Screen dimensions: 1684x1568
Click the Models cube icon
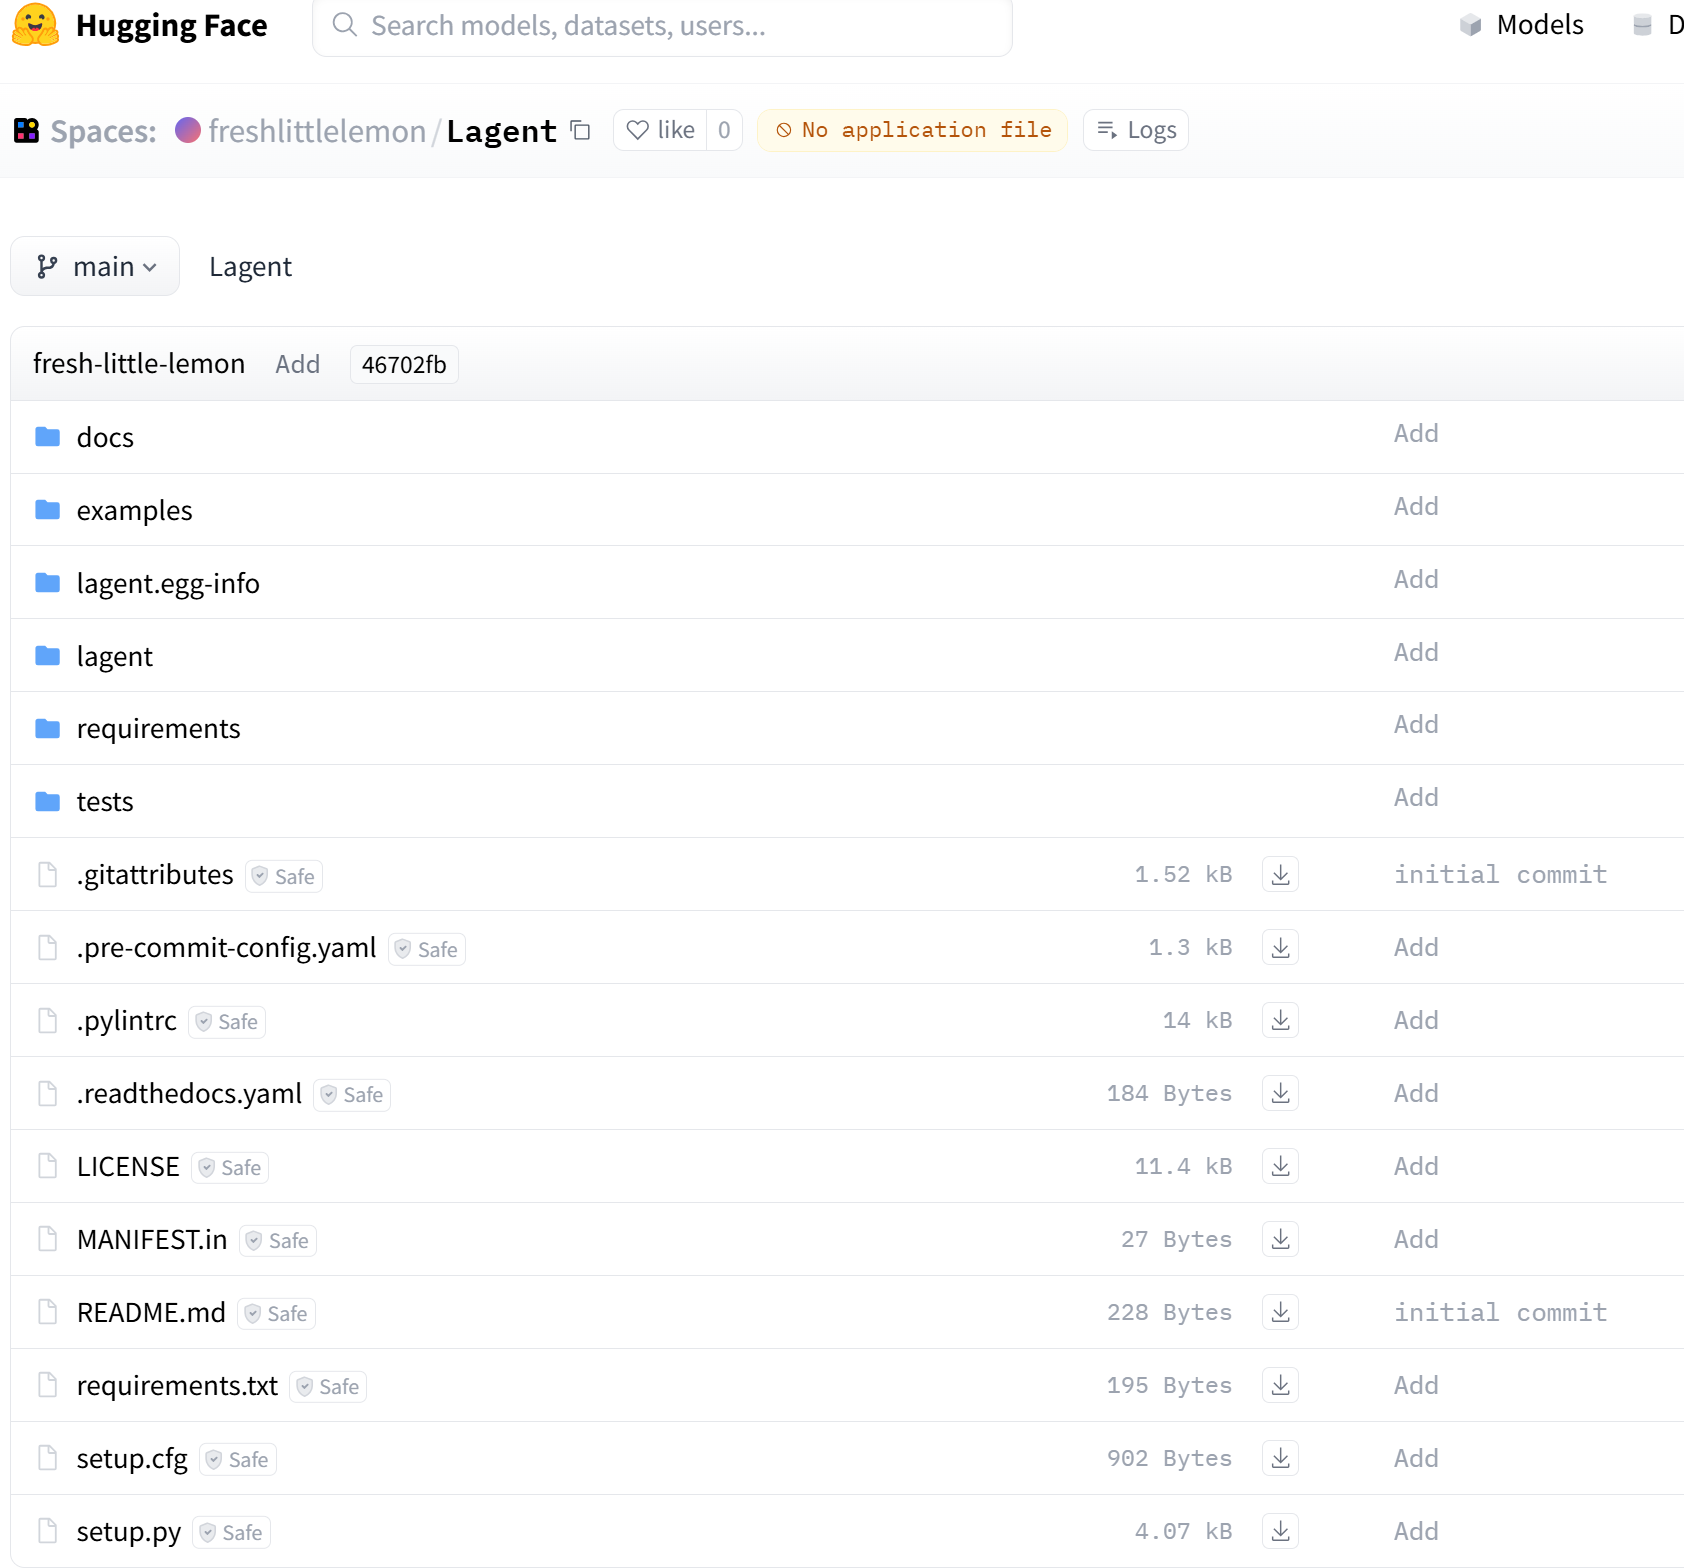click(x=1470, y=25)
